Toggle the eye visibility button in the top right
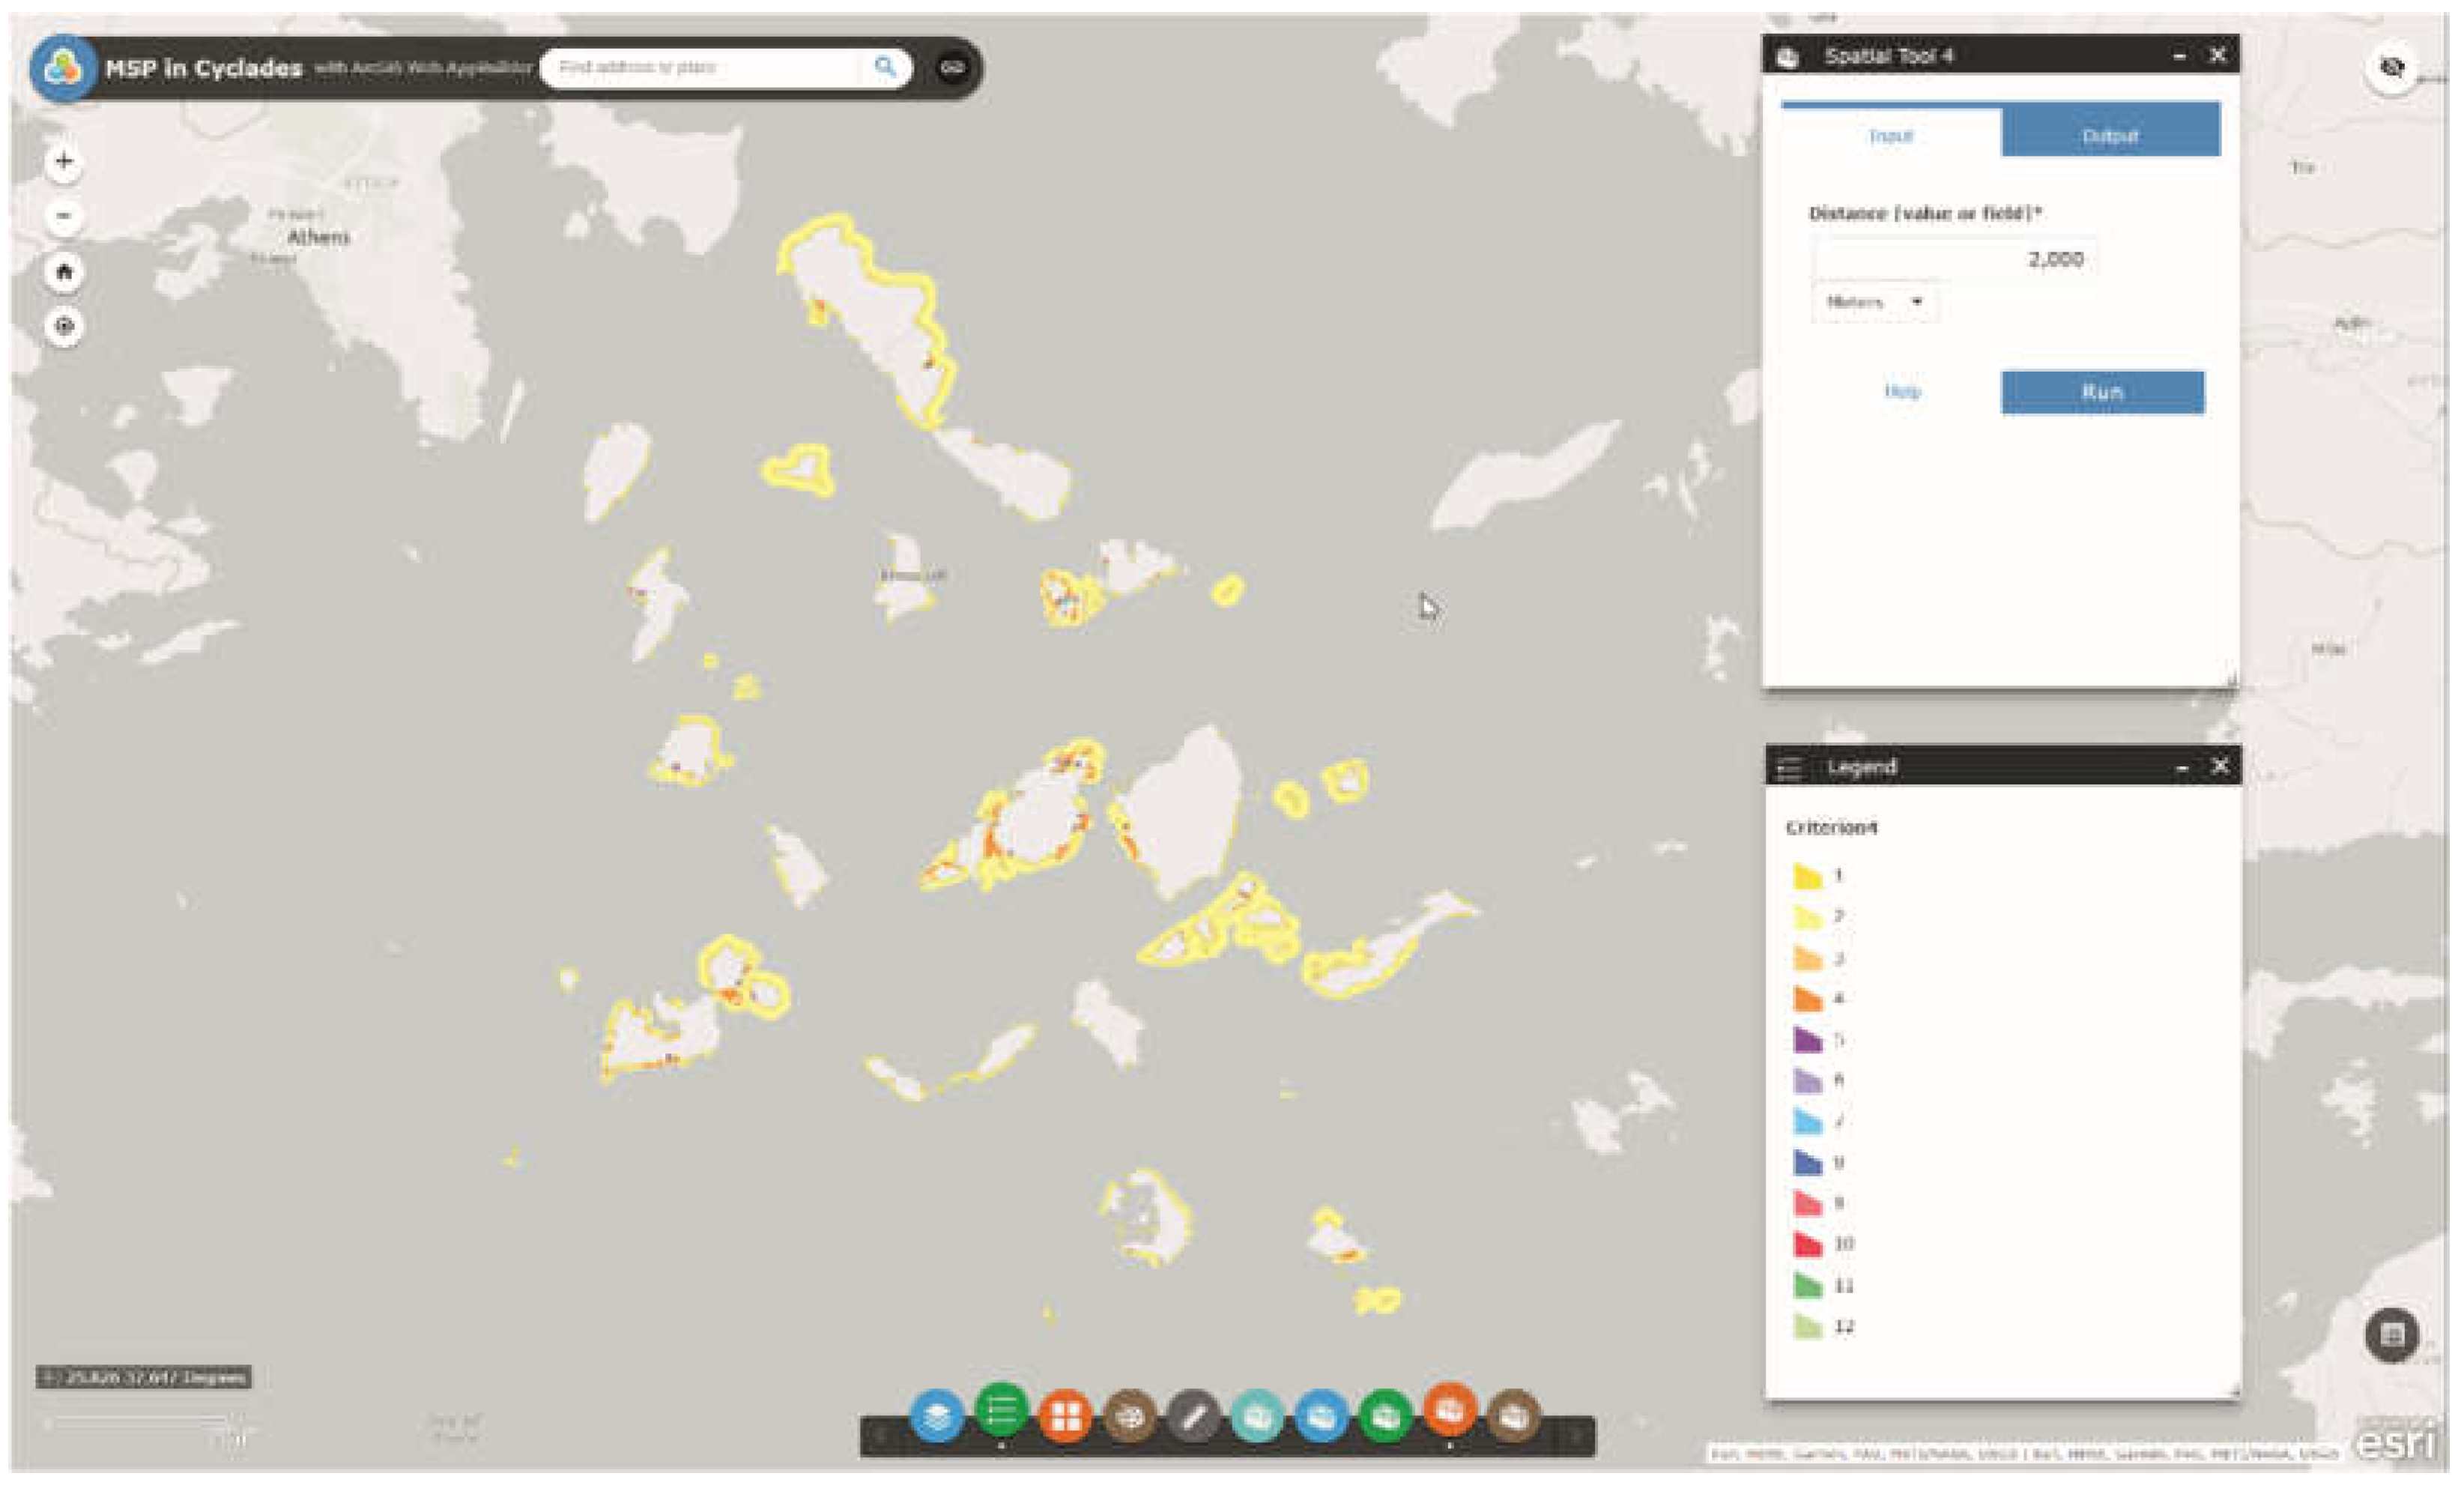Image resolution: width=2464 pixels, height=1497 pixels. [2391, 67]
